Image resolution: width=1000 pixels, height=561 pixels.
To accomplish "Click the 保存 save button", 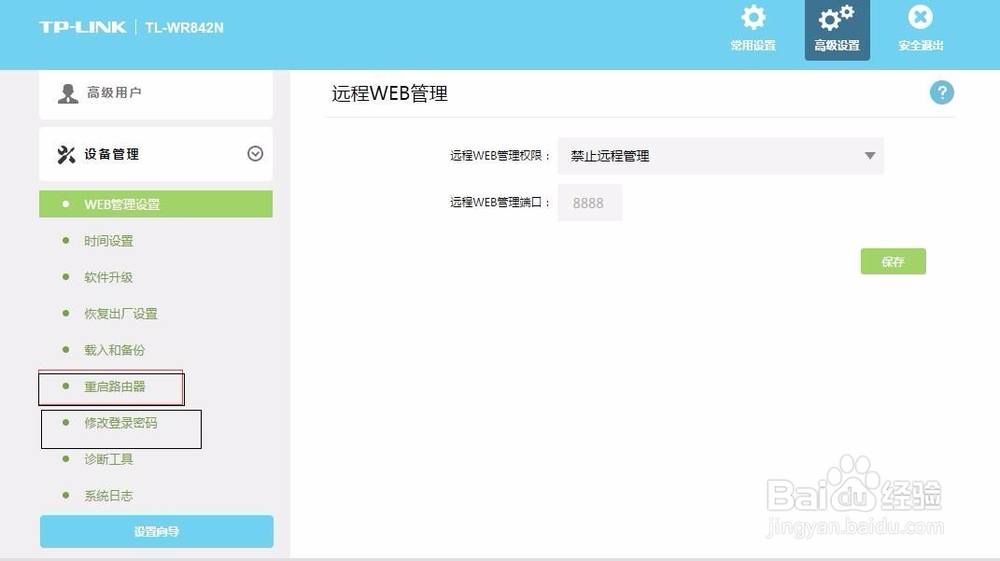I will (893, 261).
